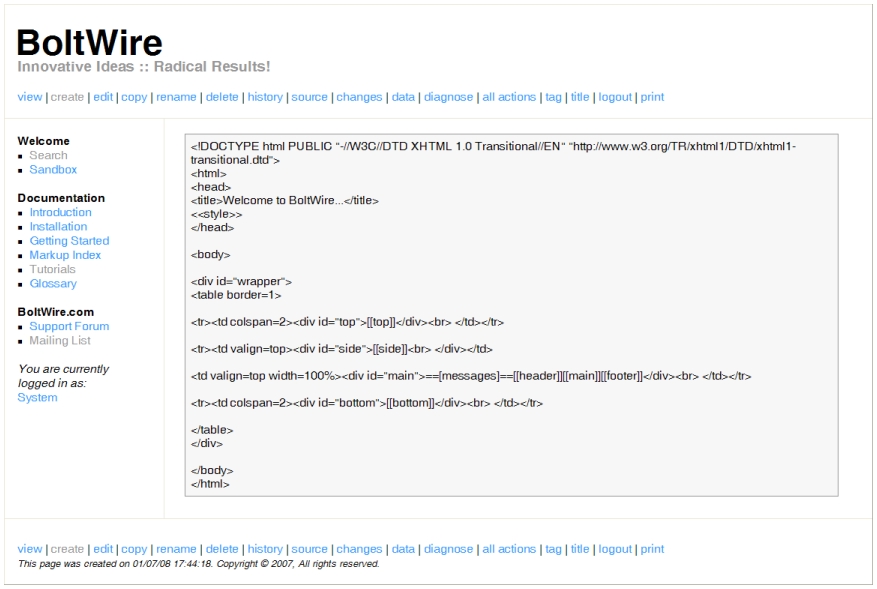
Task: Show all actions from the header bar
Action: click(509, 97)
